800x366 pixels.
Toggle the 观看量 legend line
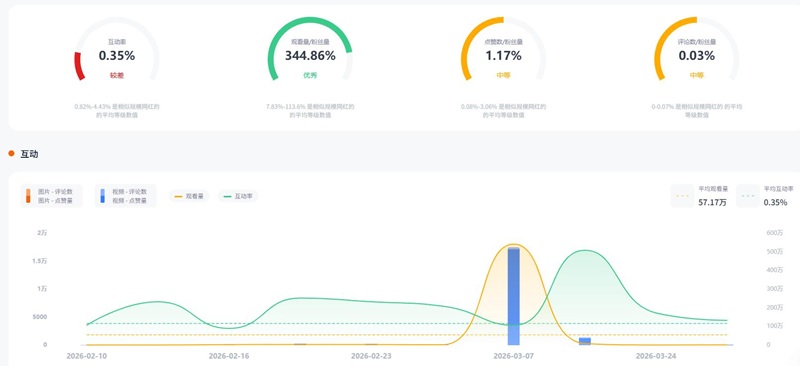click(189, 196)
